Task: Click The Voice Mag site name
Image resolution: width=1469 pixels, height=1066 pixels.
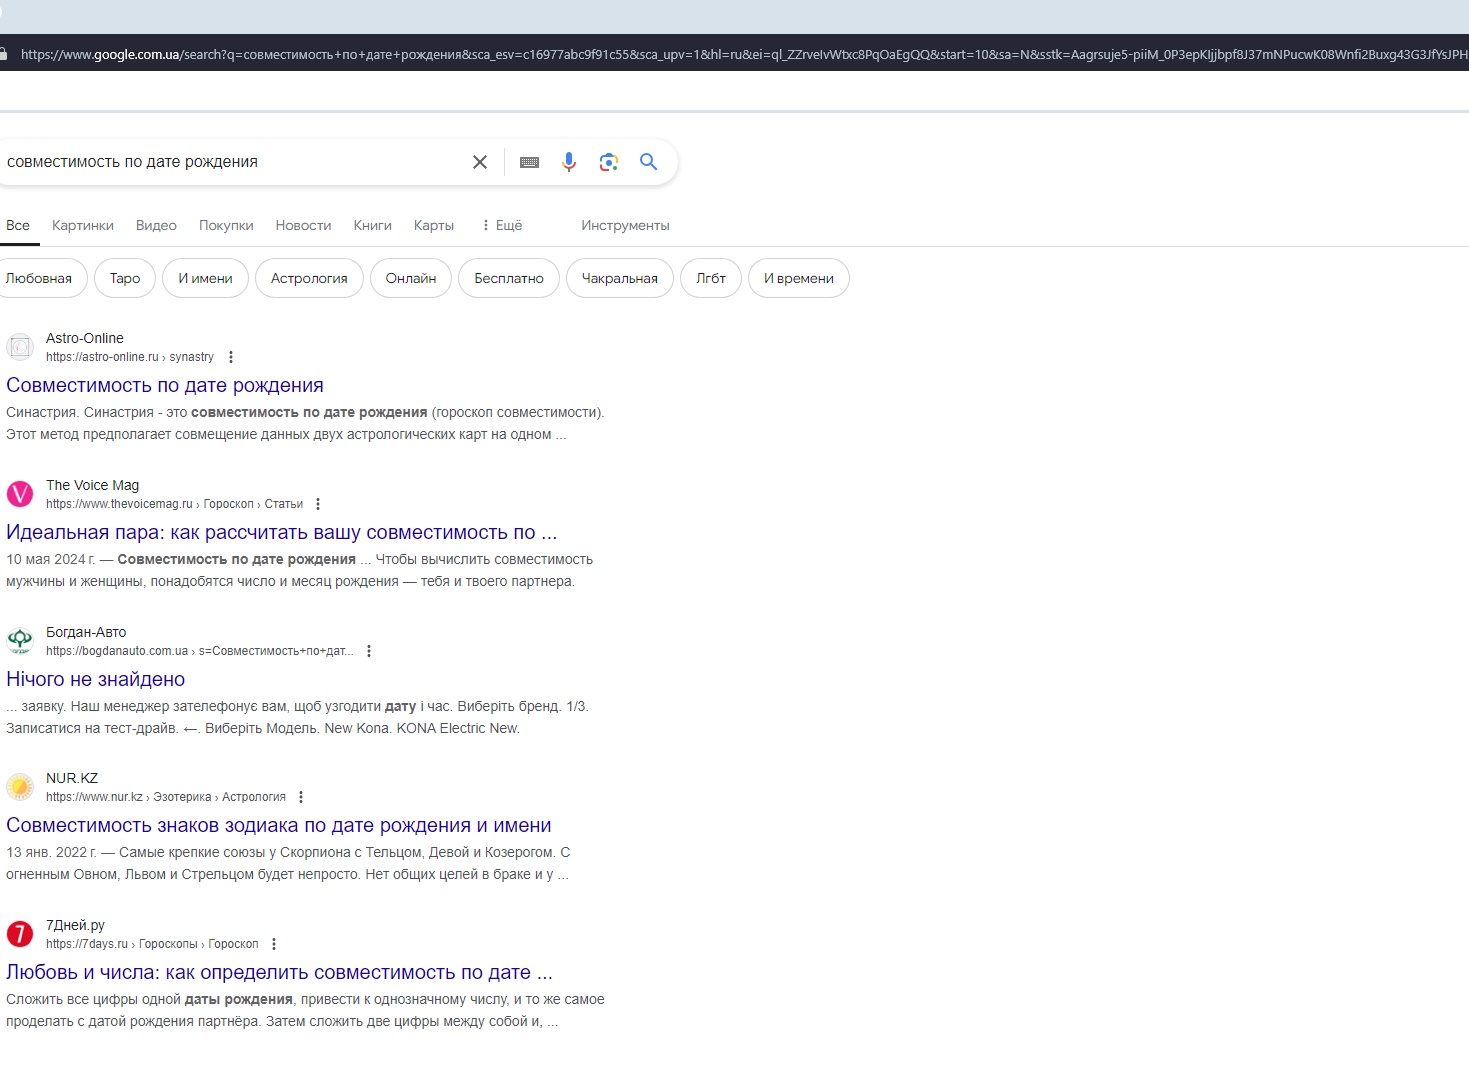Action: pyautogui.click(x=93, y=485)
